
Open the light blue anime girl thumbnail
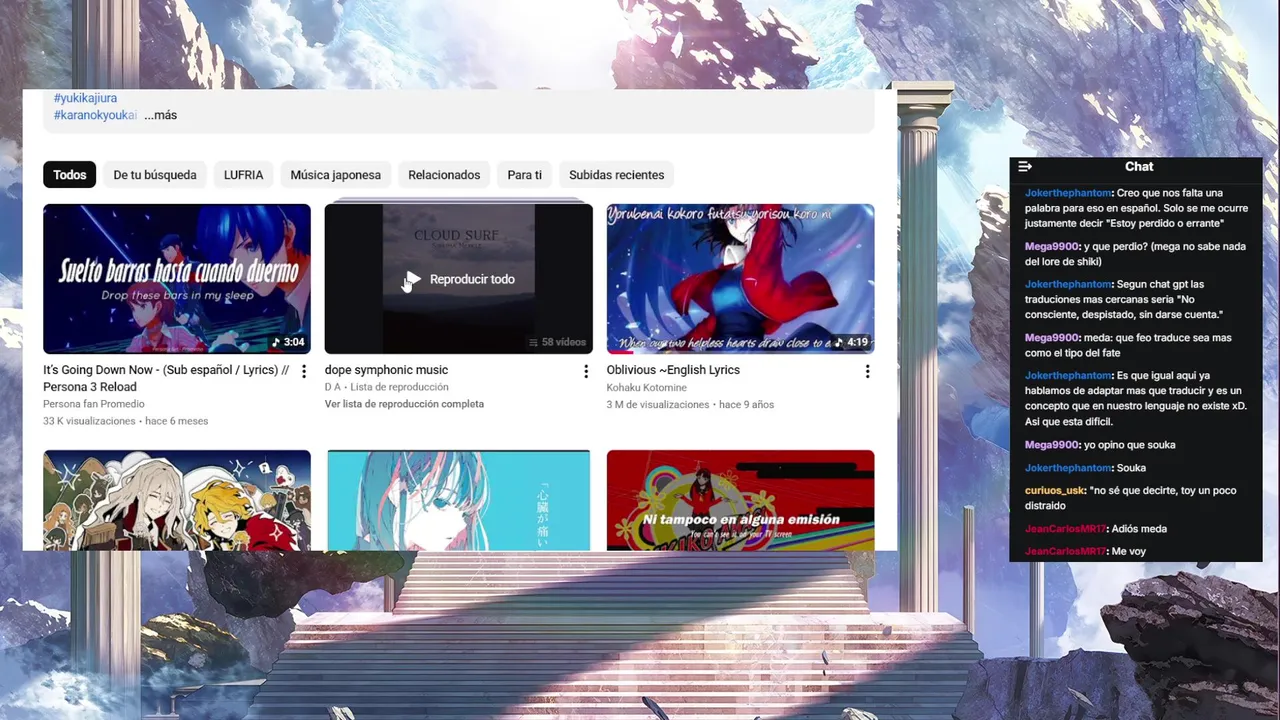pos(458,500)
